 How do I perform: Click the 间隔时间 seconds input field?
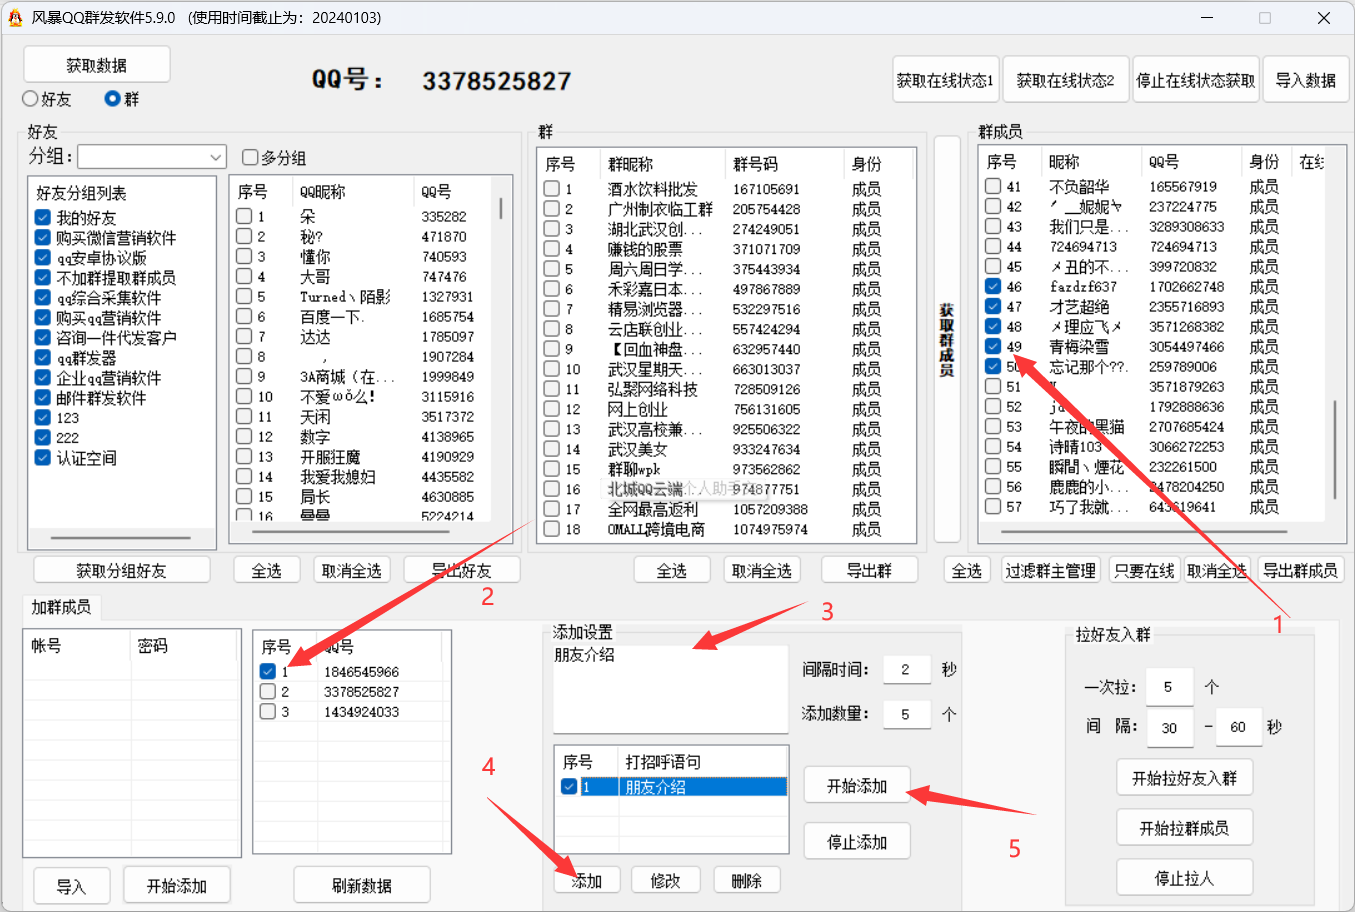tap(906, 669)
